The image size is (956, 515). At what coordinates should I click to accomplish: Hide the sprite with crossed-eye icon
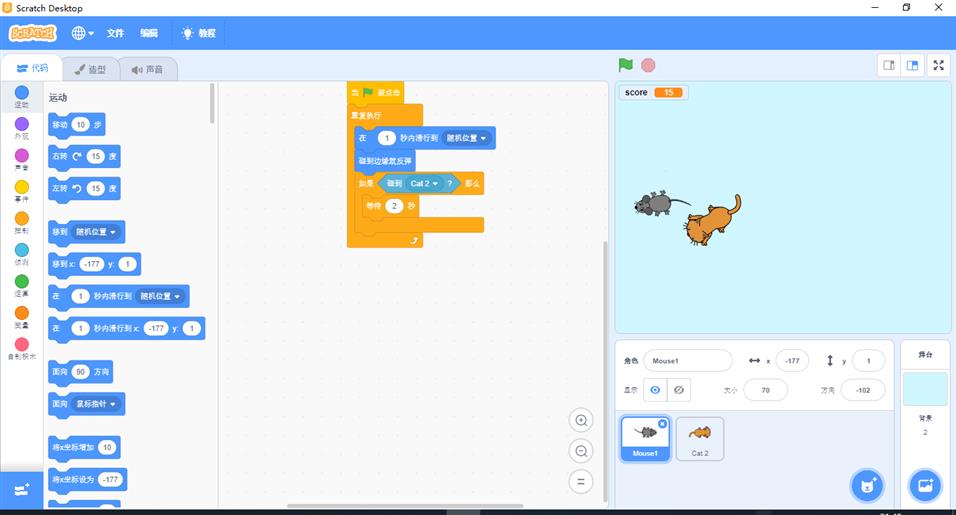(x=679, y=390)
